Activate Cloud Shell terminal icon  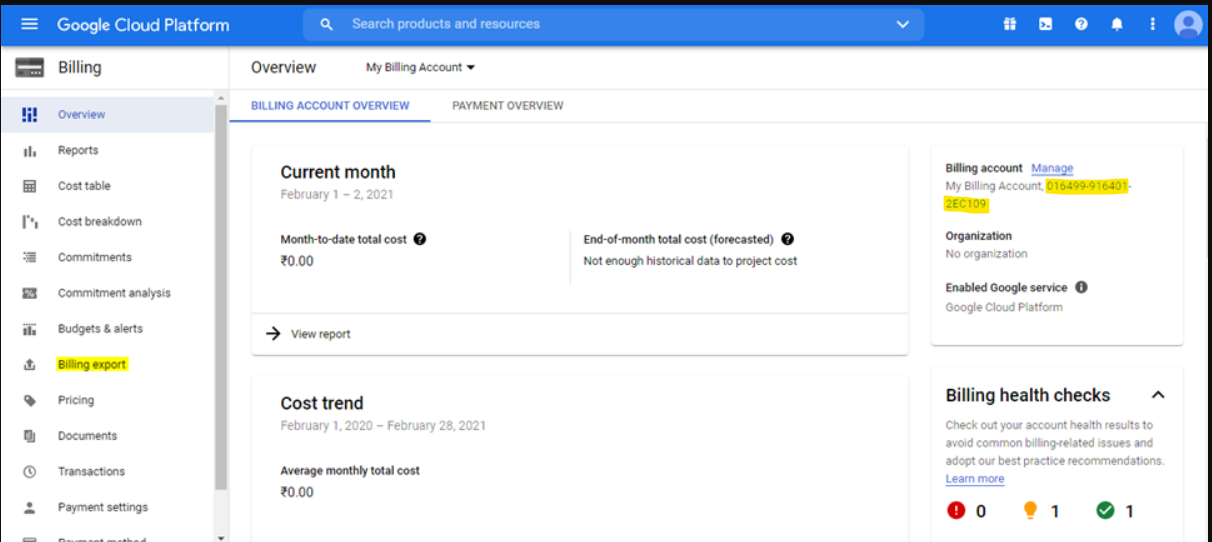pyautogui.click(x=1045, y=24)
